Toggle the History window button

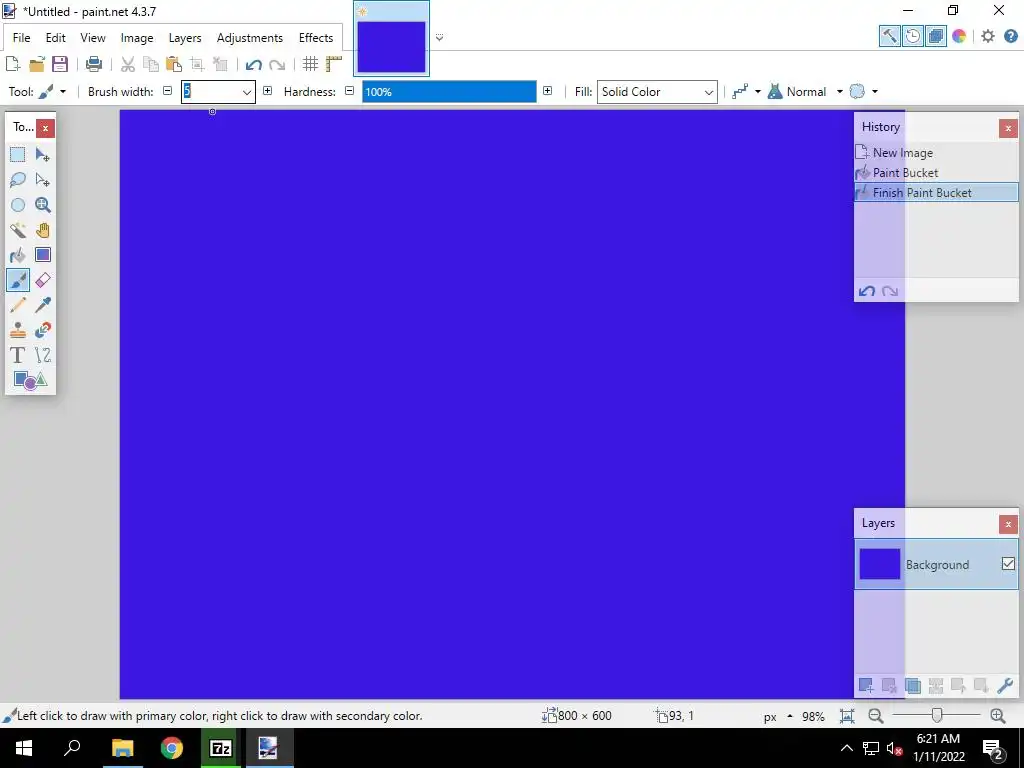(912, 37)
